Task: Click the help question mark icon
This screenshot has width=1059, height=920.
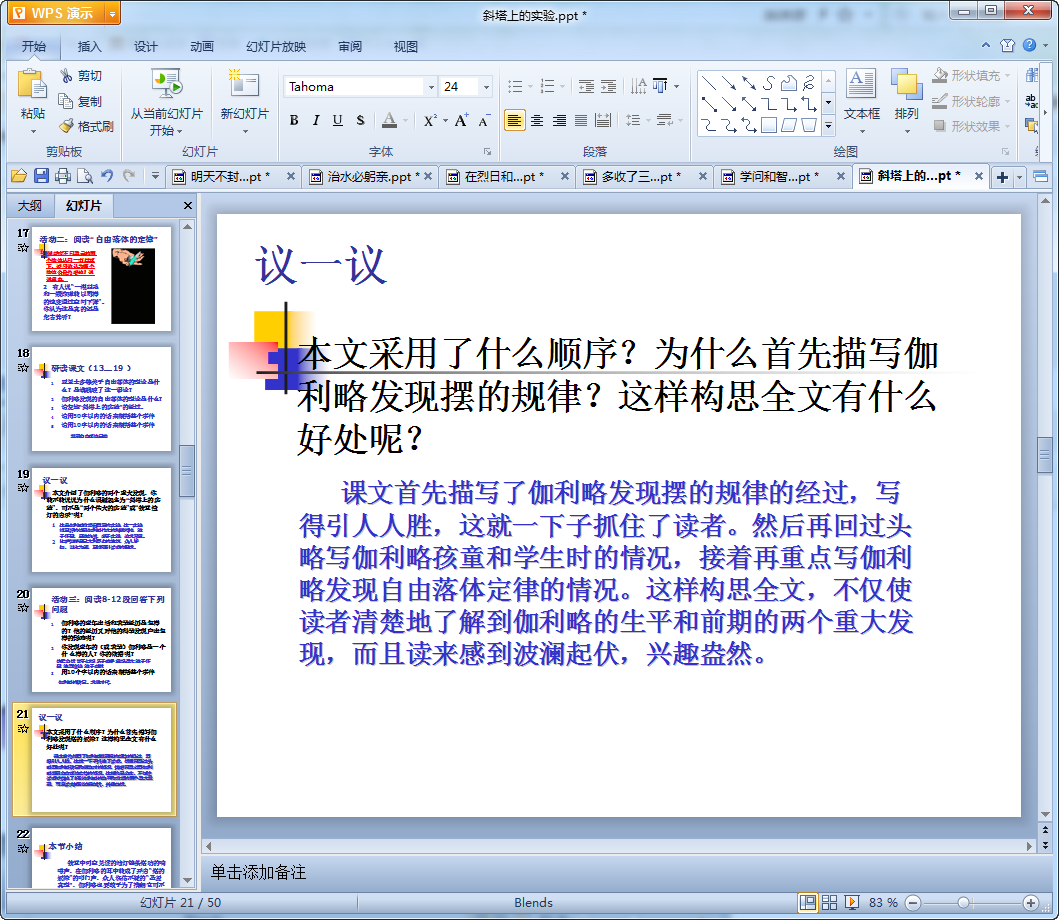Action: [1029, 45]
